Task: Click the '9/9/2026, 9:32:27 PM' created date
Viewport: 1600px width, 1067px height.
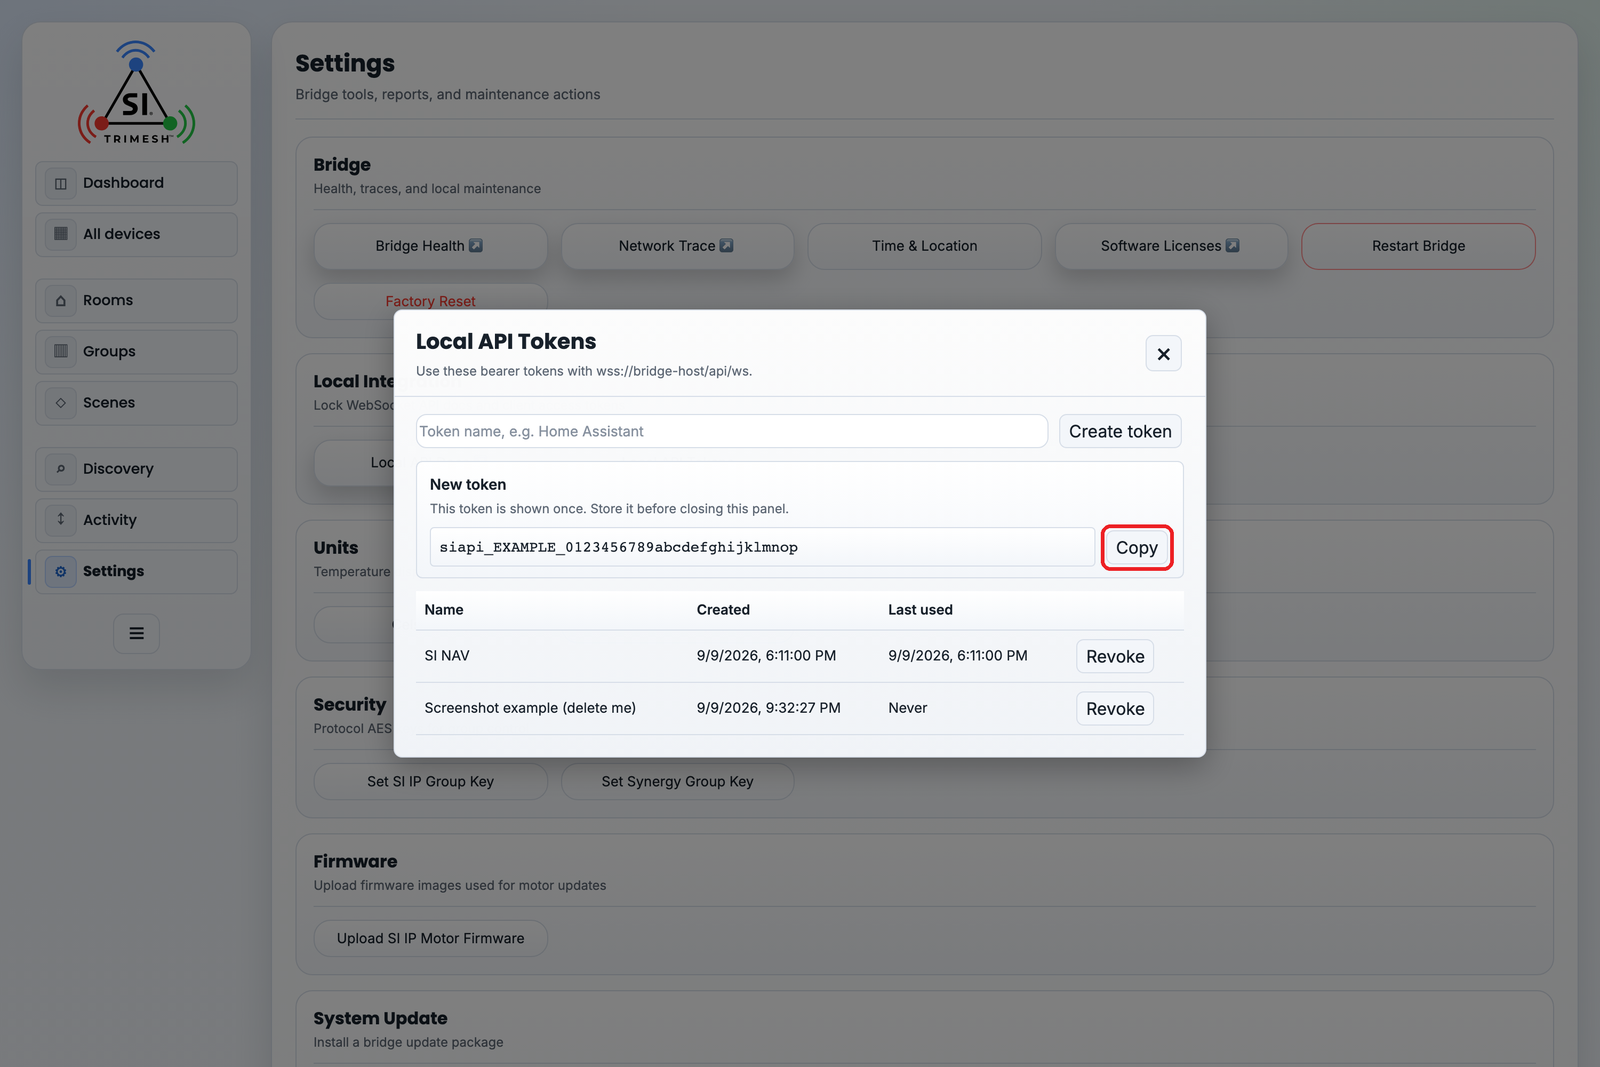Action: coord(768,708)
